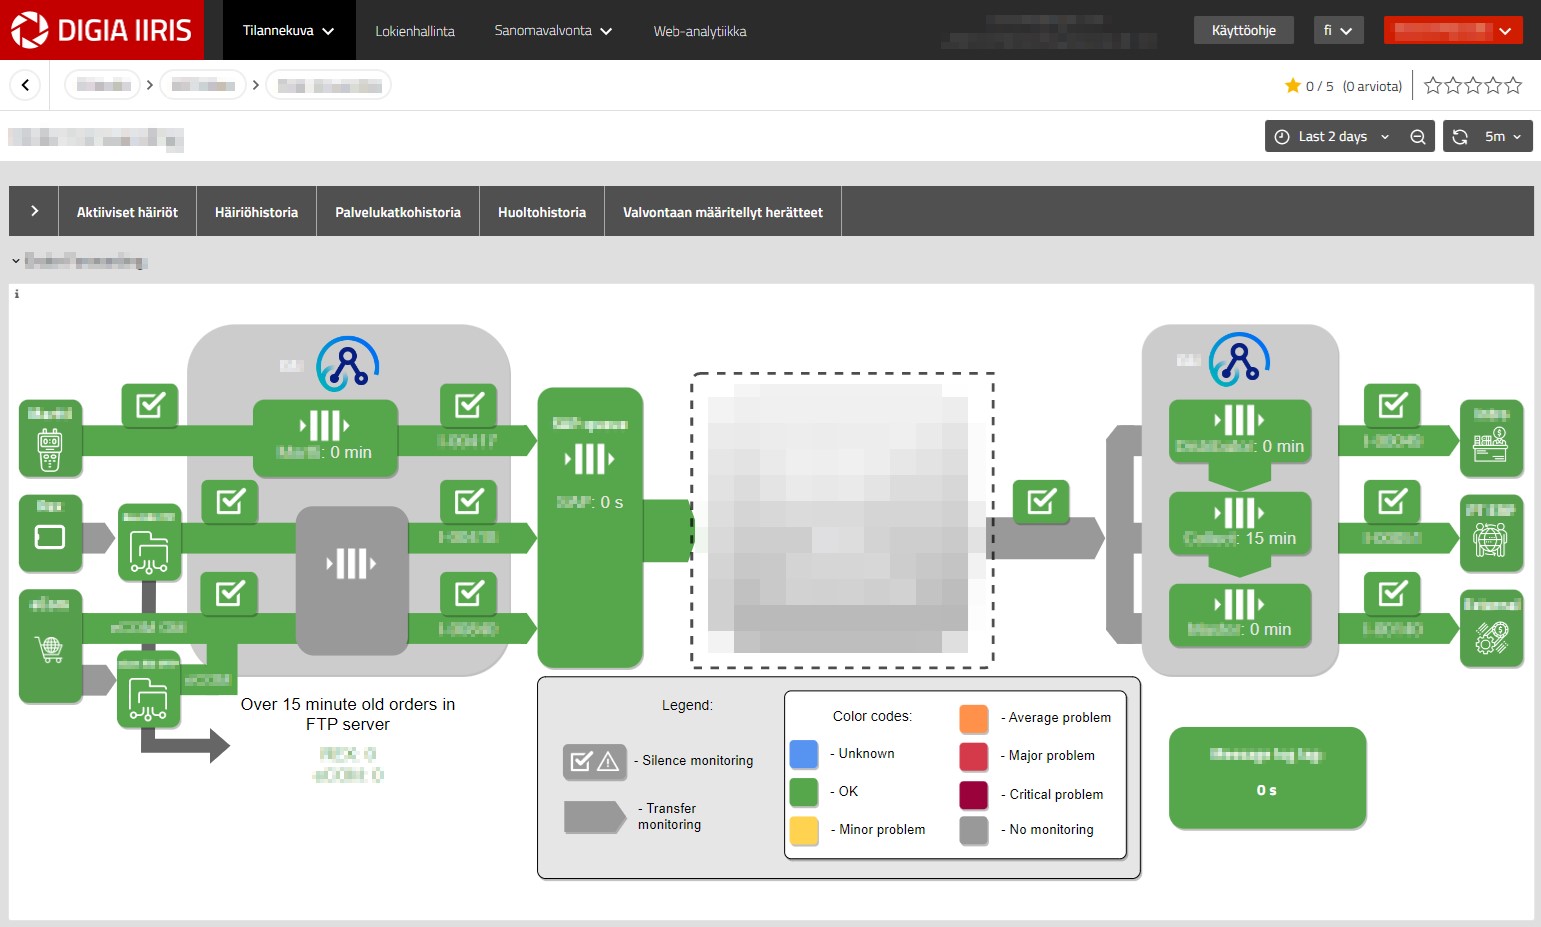Click the globe network target node
Screen dimensions: 1541x927
1491,533
